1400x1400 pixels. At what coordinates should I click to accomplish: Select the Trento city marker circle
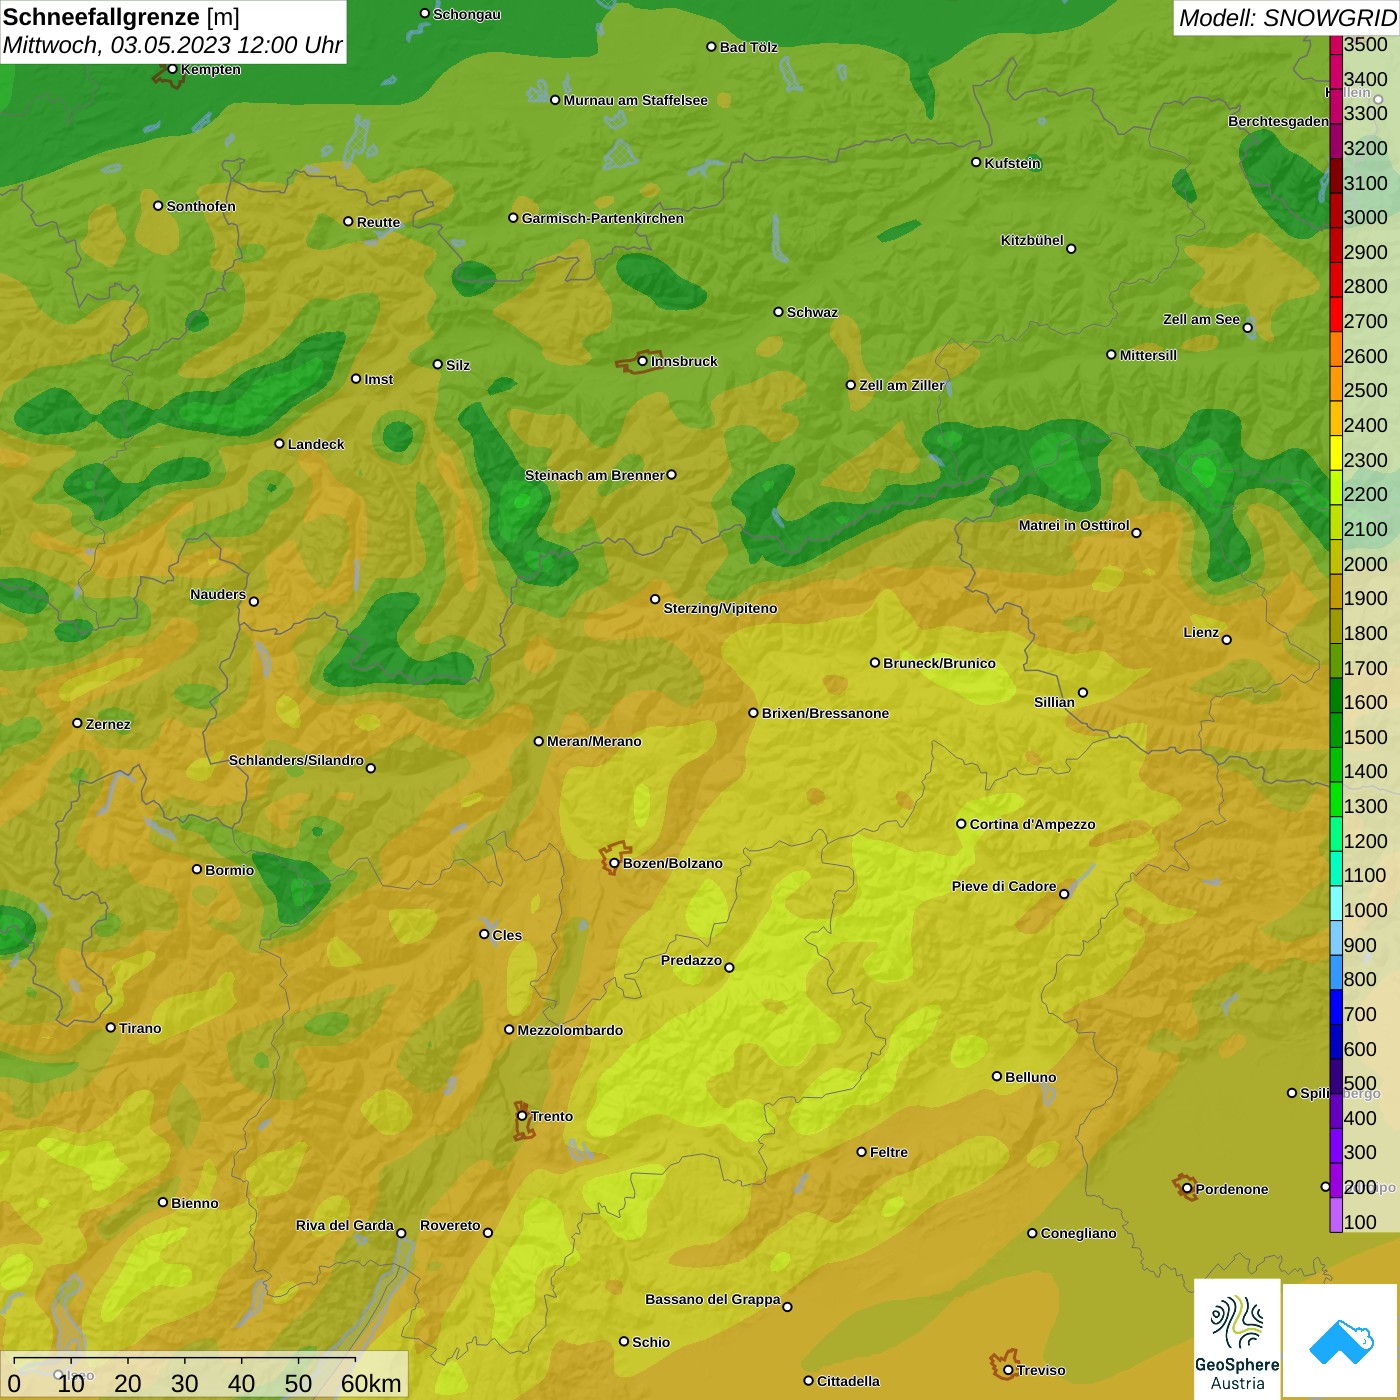pyautogui.click(x=522, y=1116)
